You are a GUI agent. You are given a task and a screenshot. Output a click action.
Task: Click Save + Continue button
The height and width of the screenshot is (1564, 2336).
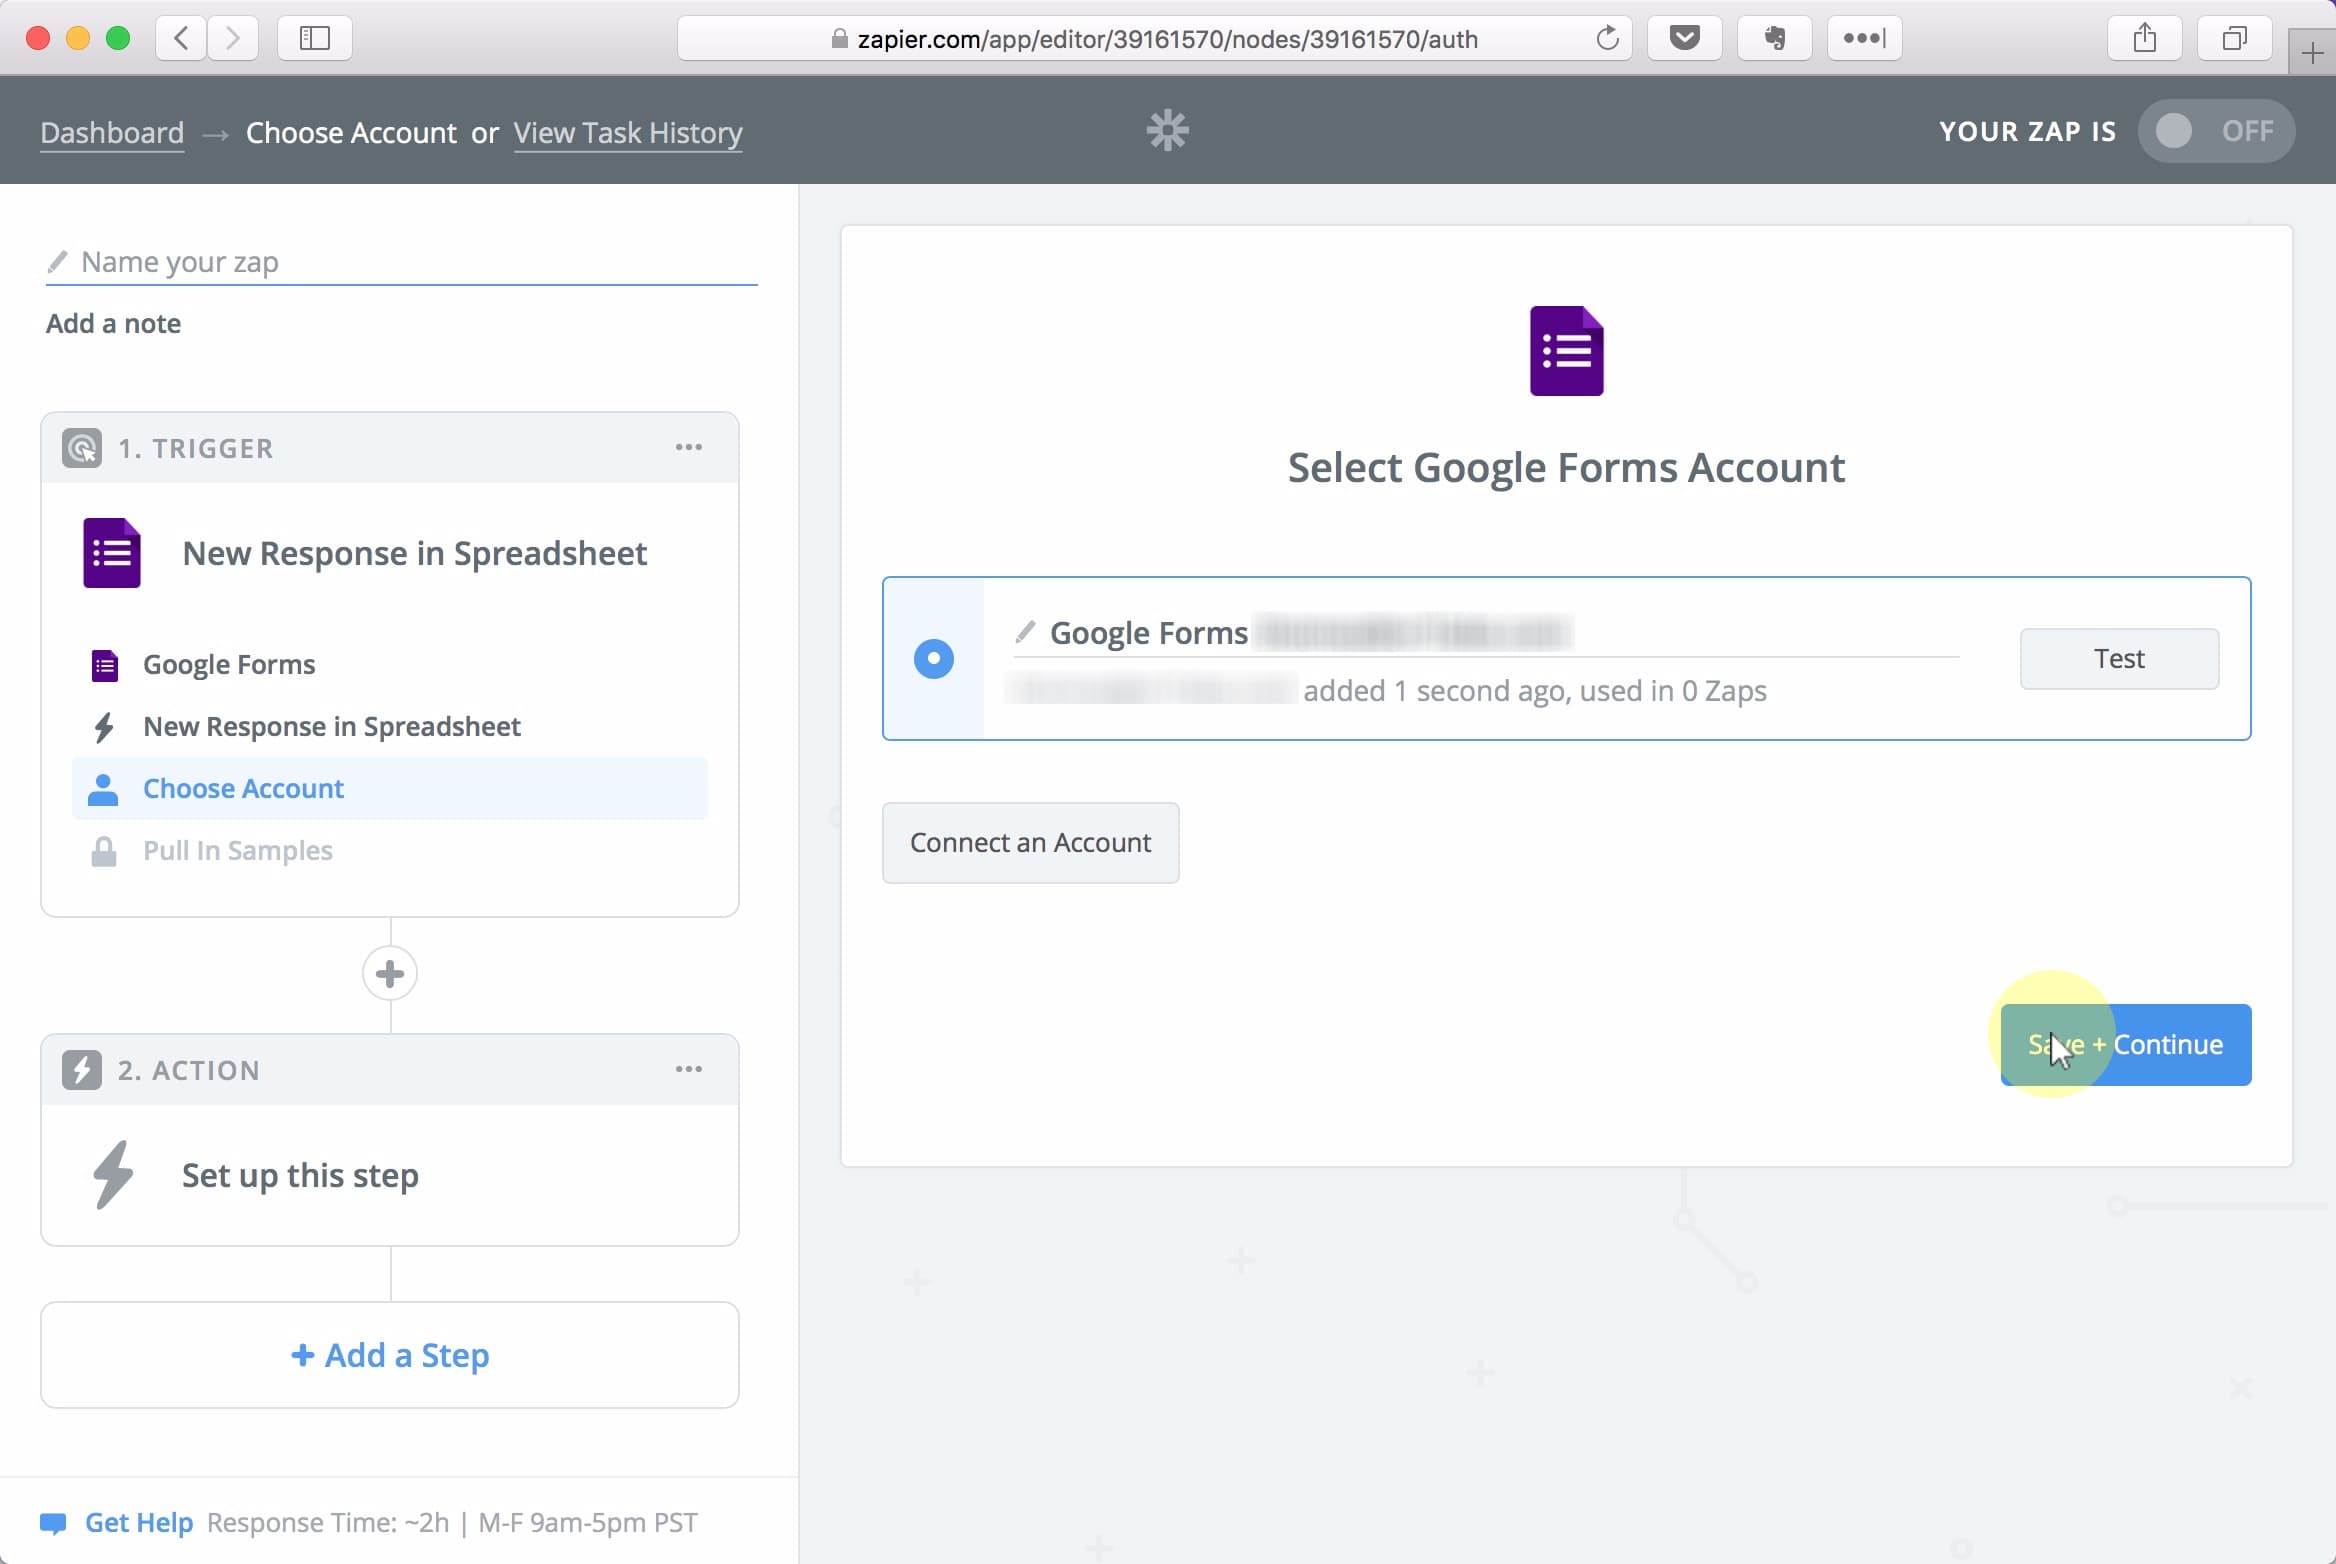(2126, 1045)
